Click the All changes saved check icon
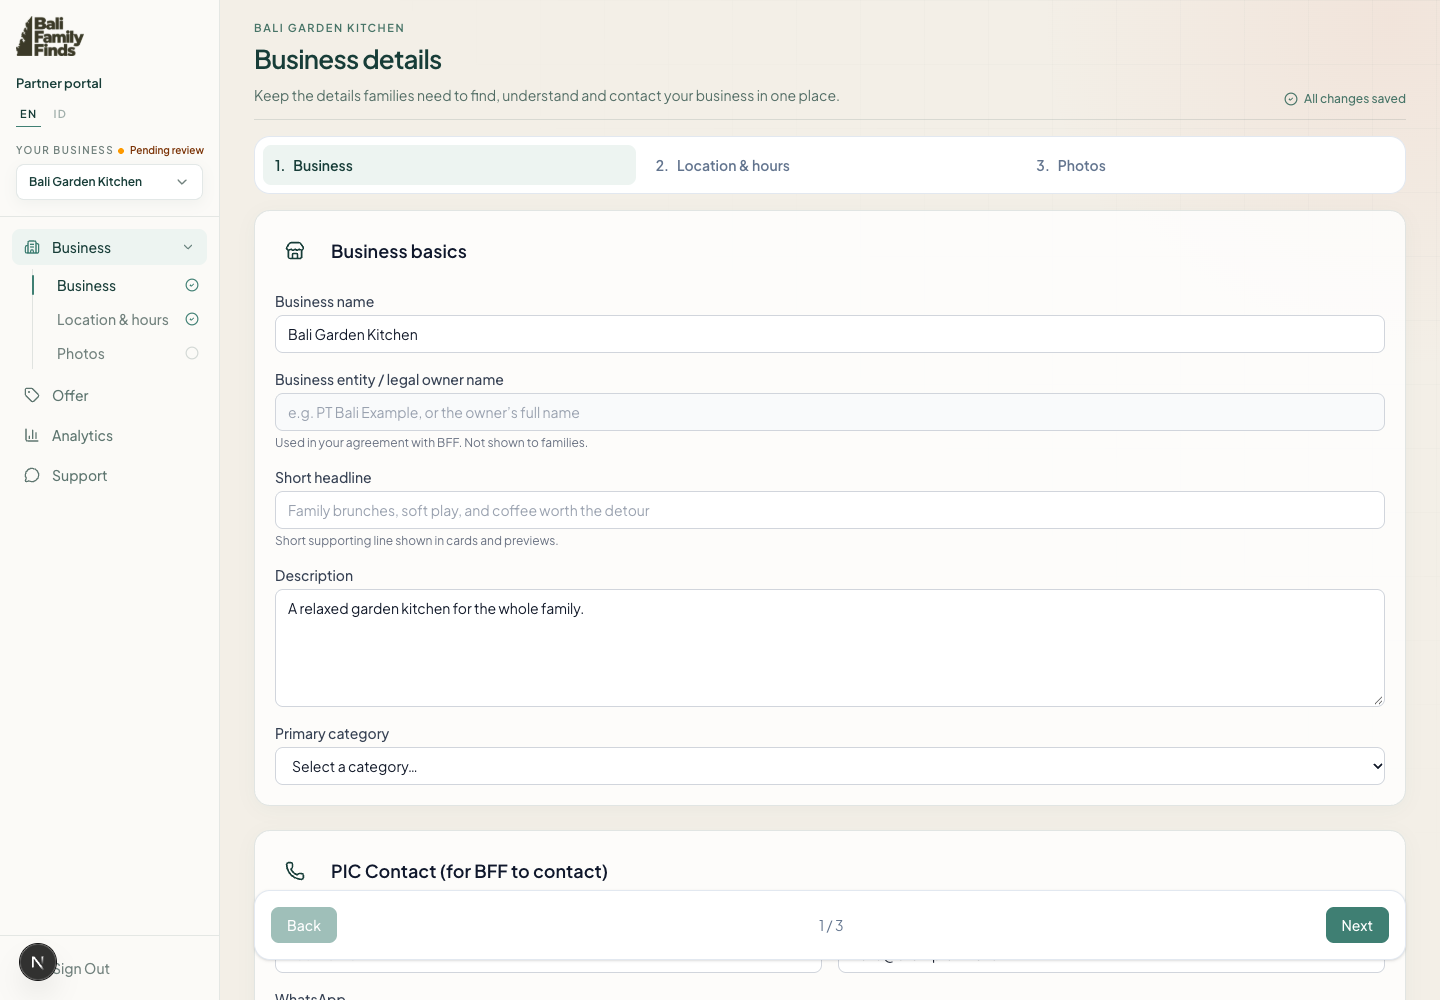The width and height of the screenshot is (1440, 1000). (1291, 99)
